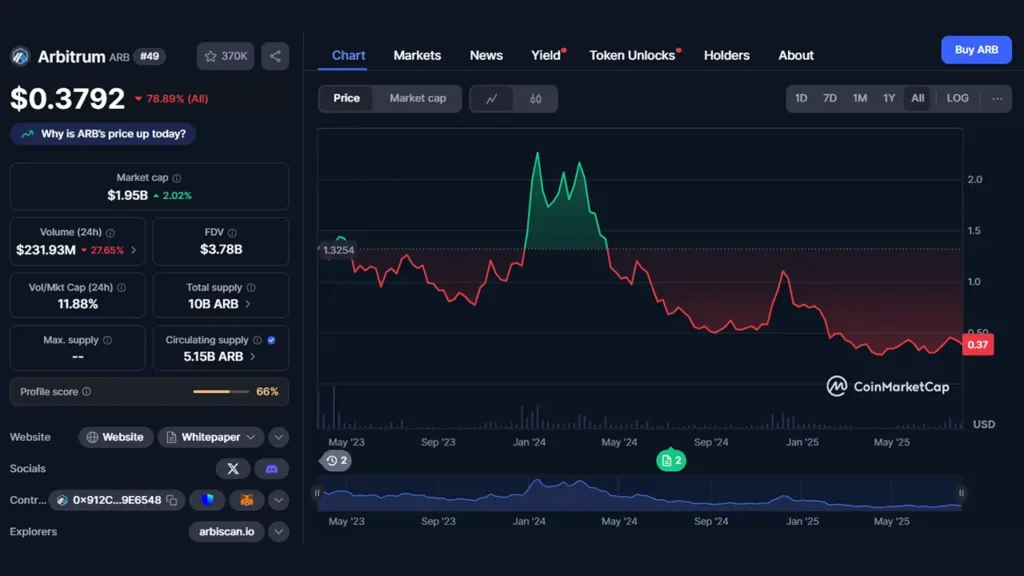The image size is (1024, 576).
Task: Set chart range to 1Y
Action: click(x=889, y=99)
